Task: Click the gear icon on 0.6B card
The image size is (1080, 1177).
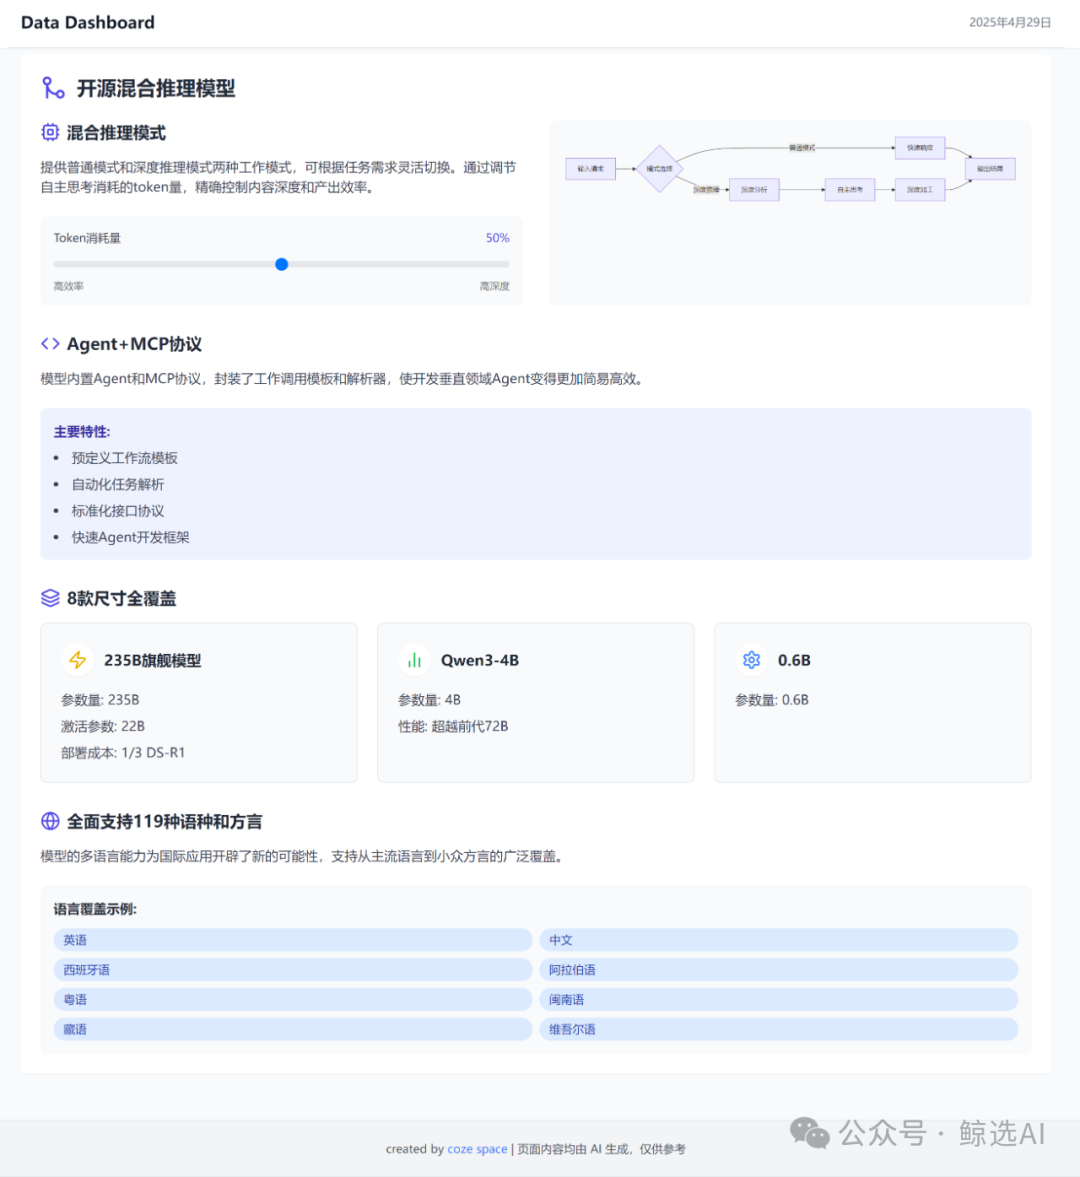Action: [x=751, y=660]
